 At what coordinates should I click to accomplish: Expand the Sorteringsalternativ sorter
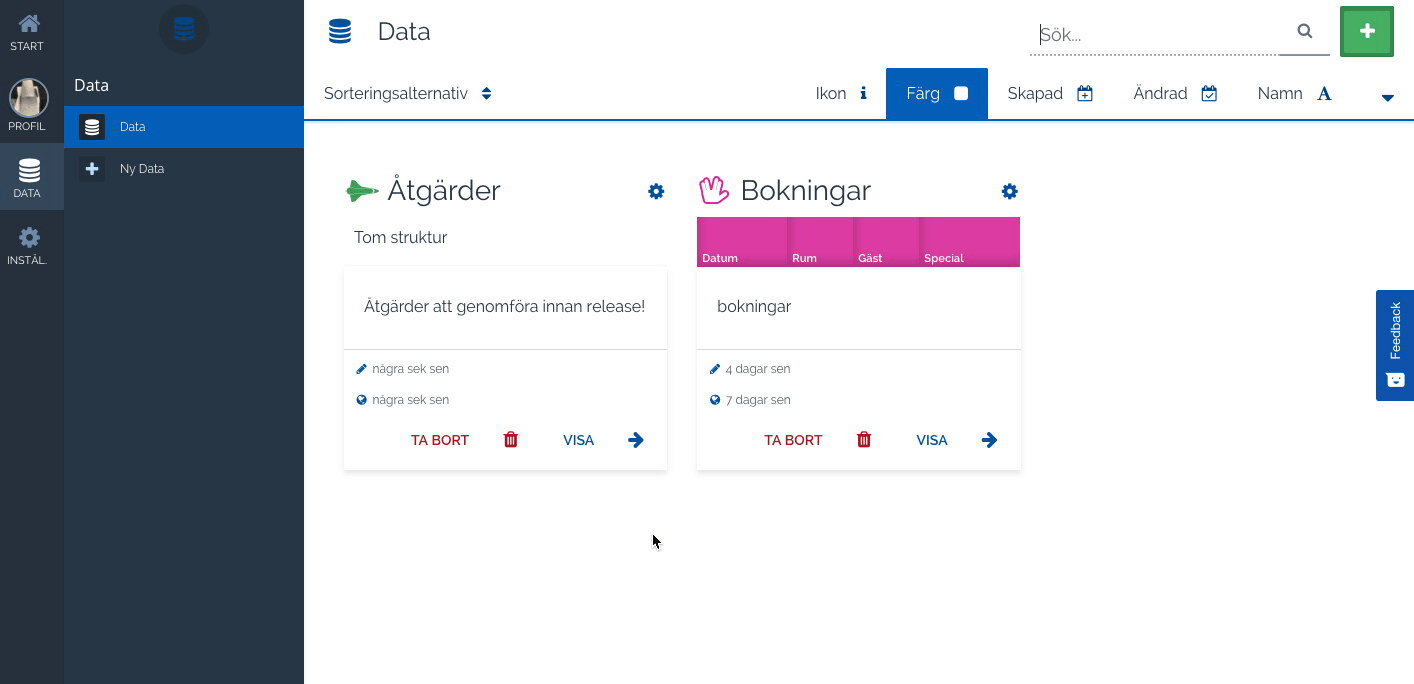click(408, 94)
